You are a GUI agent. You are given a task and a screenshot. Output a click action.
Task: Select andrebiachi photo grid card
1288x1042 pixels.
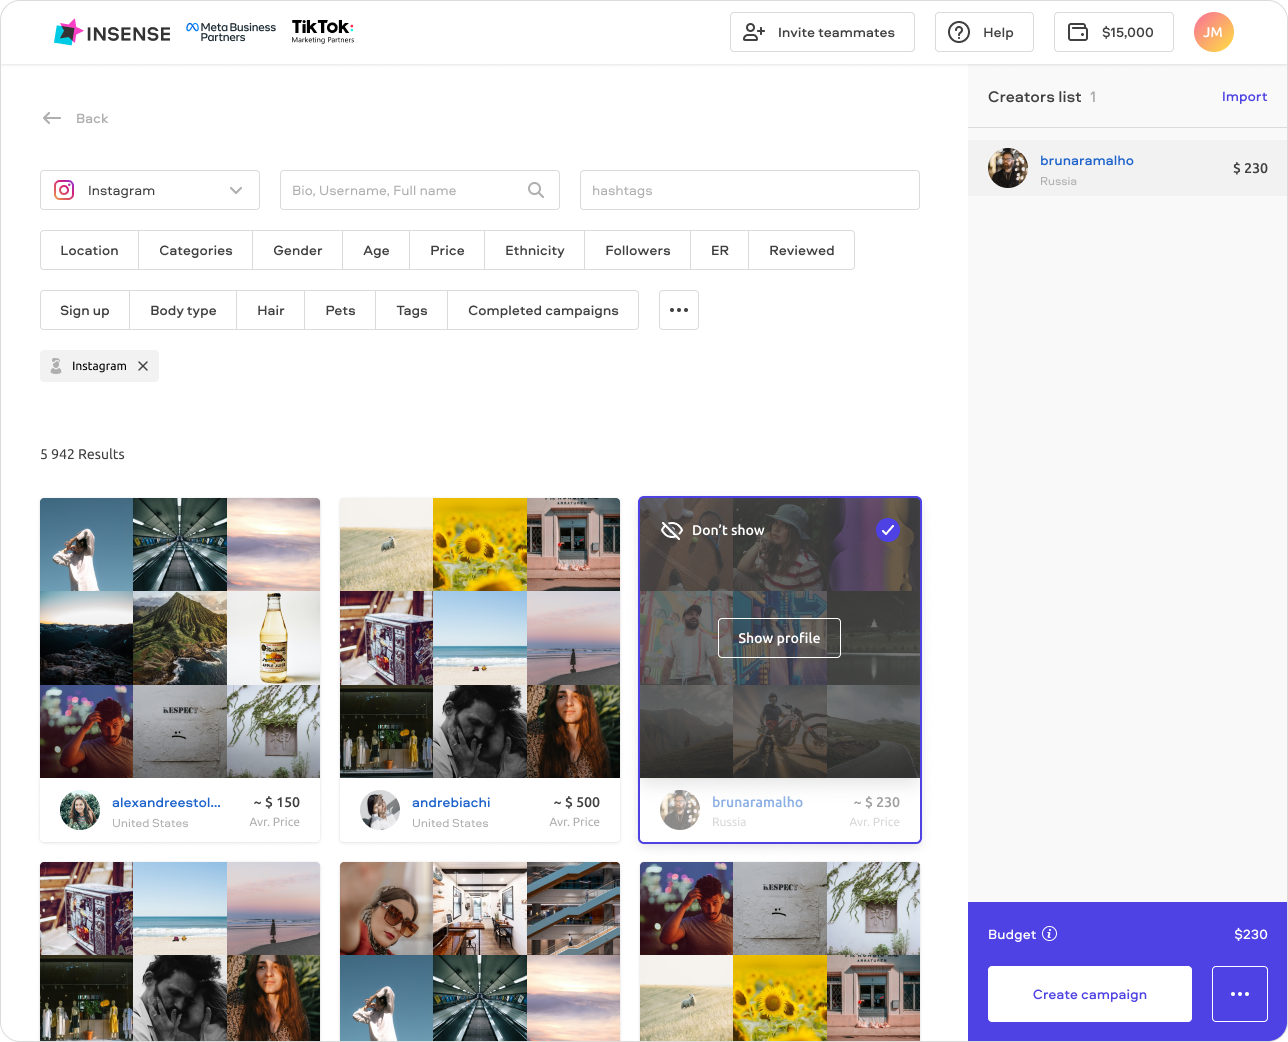(480, 638)
